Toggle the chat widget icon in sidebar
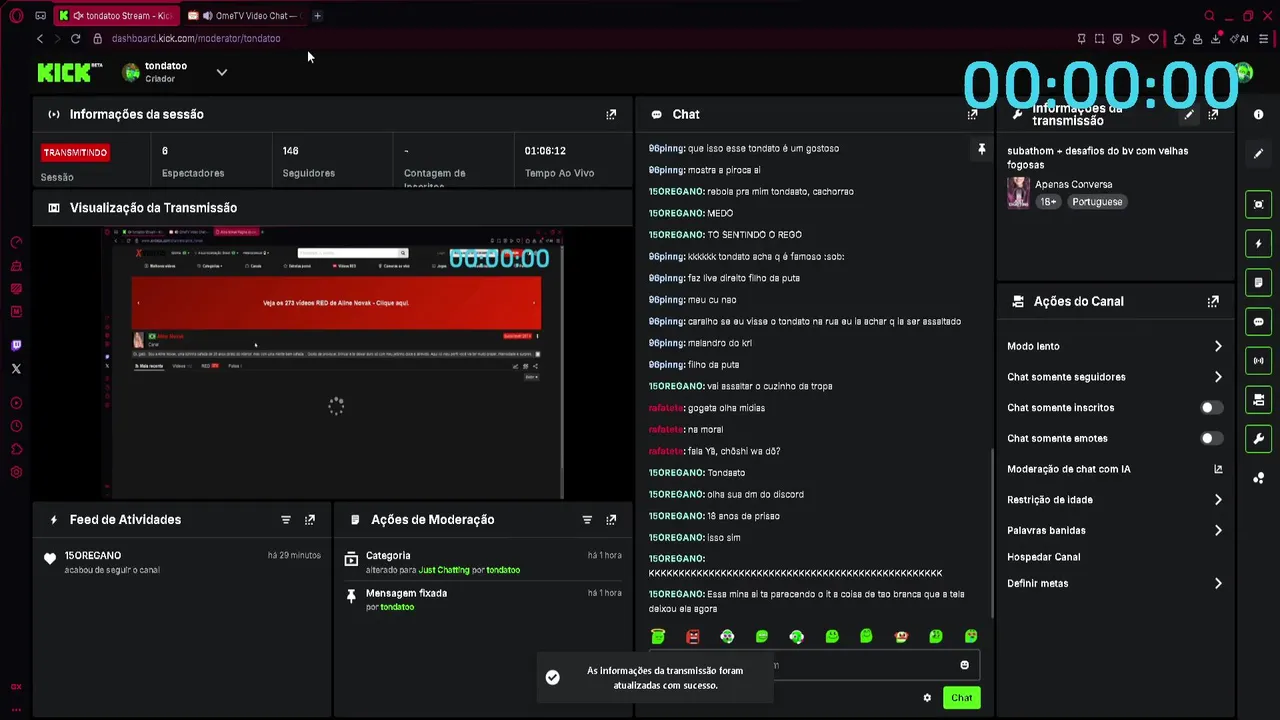The height and width of the screenshot is (720, 1280). pos(1258,322)
